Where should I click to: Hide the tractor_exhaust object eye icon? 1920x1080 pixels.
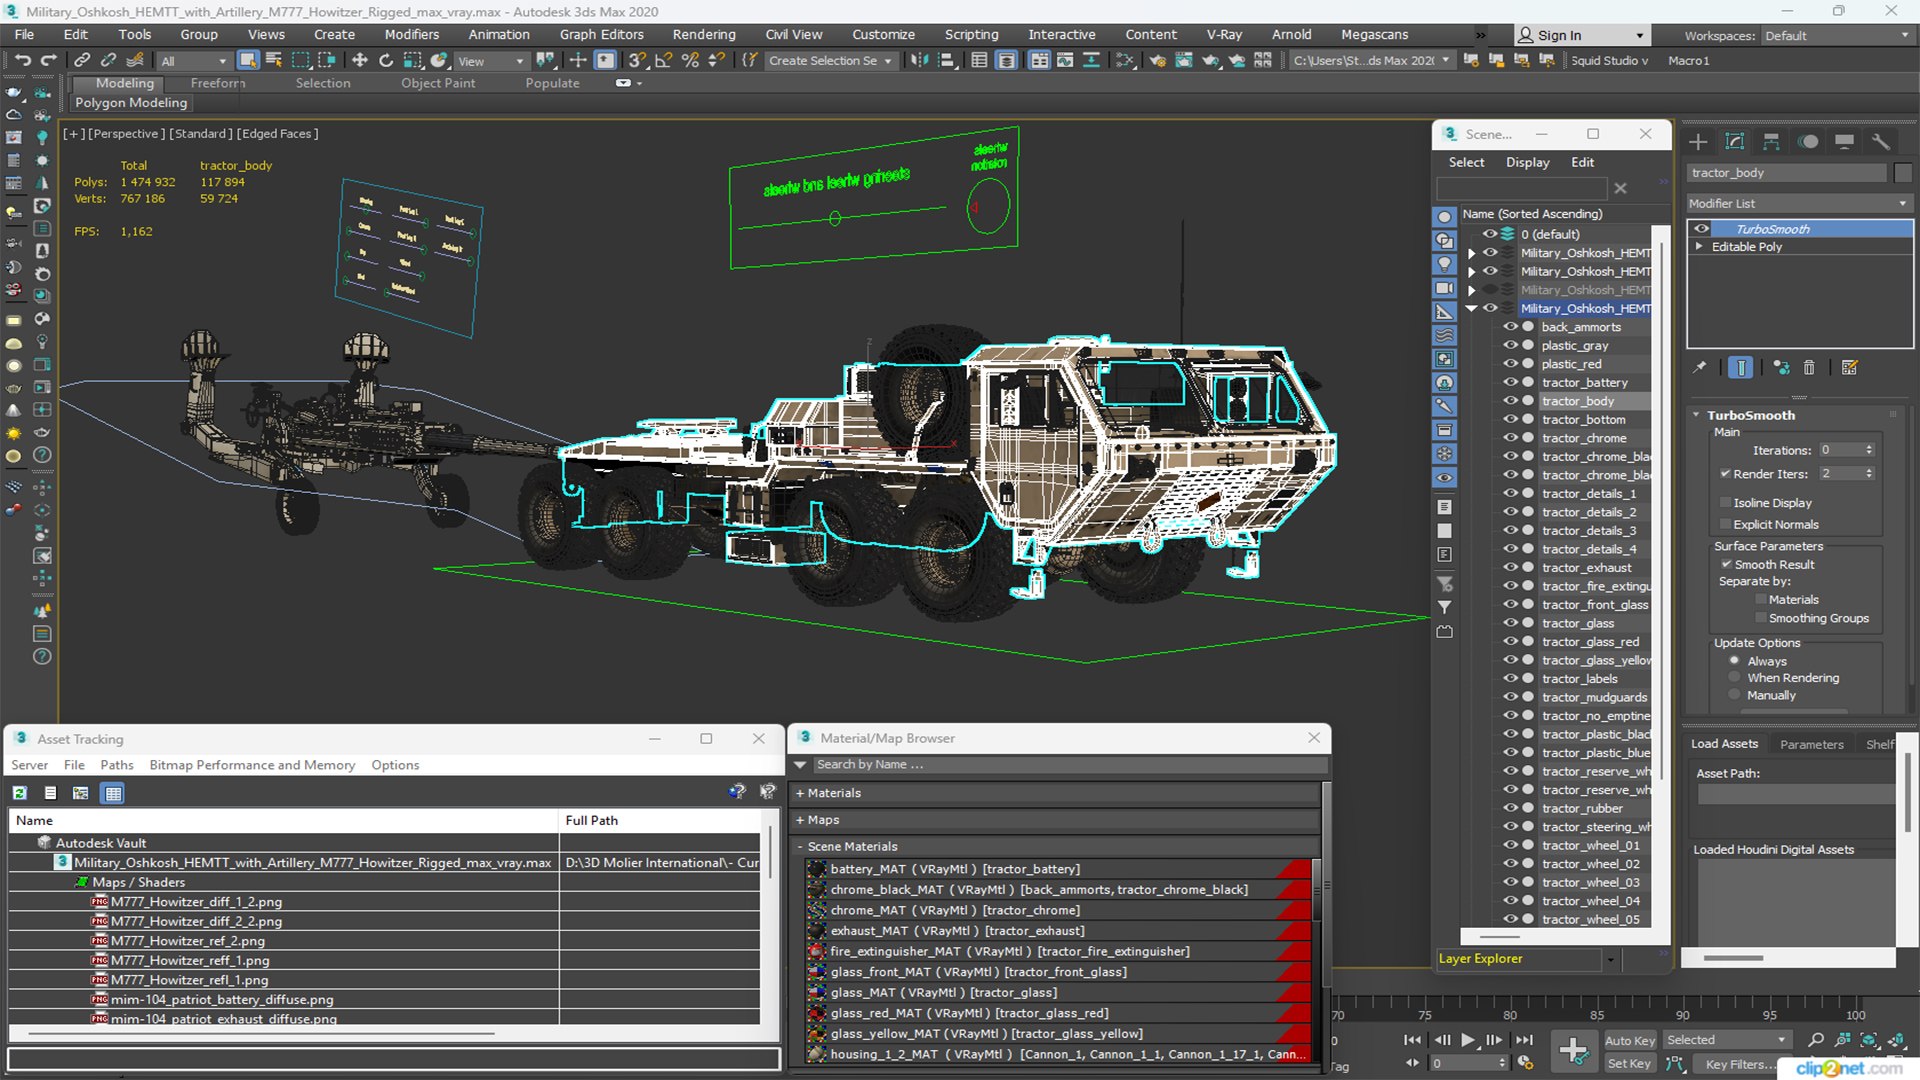(x=1510, y=568)
